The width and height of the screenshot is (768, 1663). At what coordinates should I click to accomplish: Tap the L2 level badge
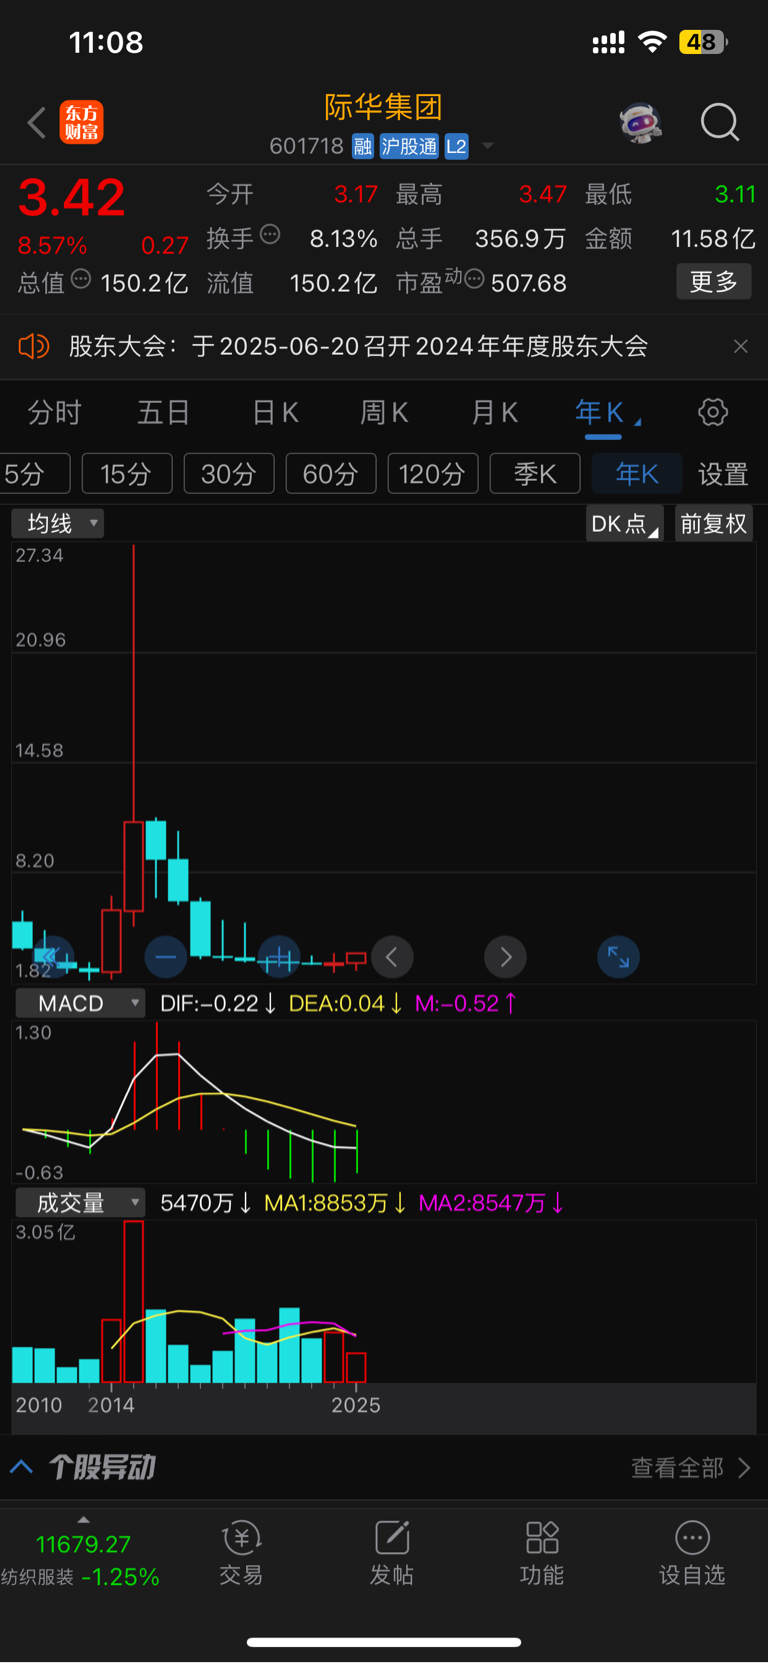click(456, 147)
